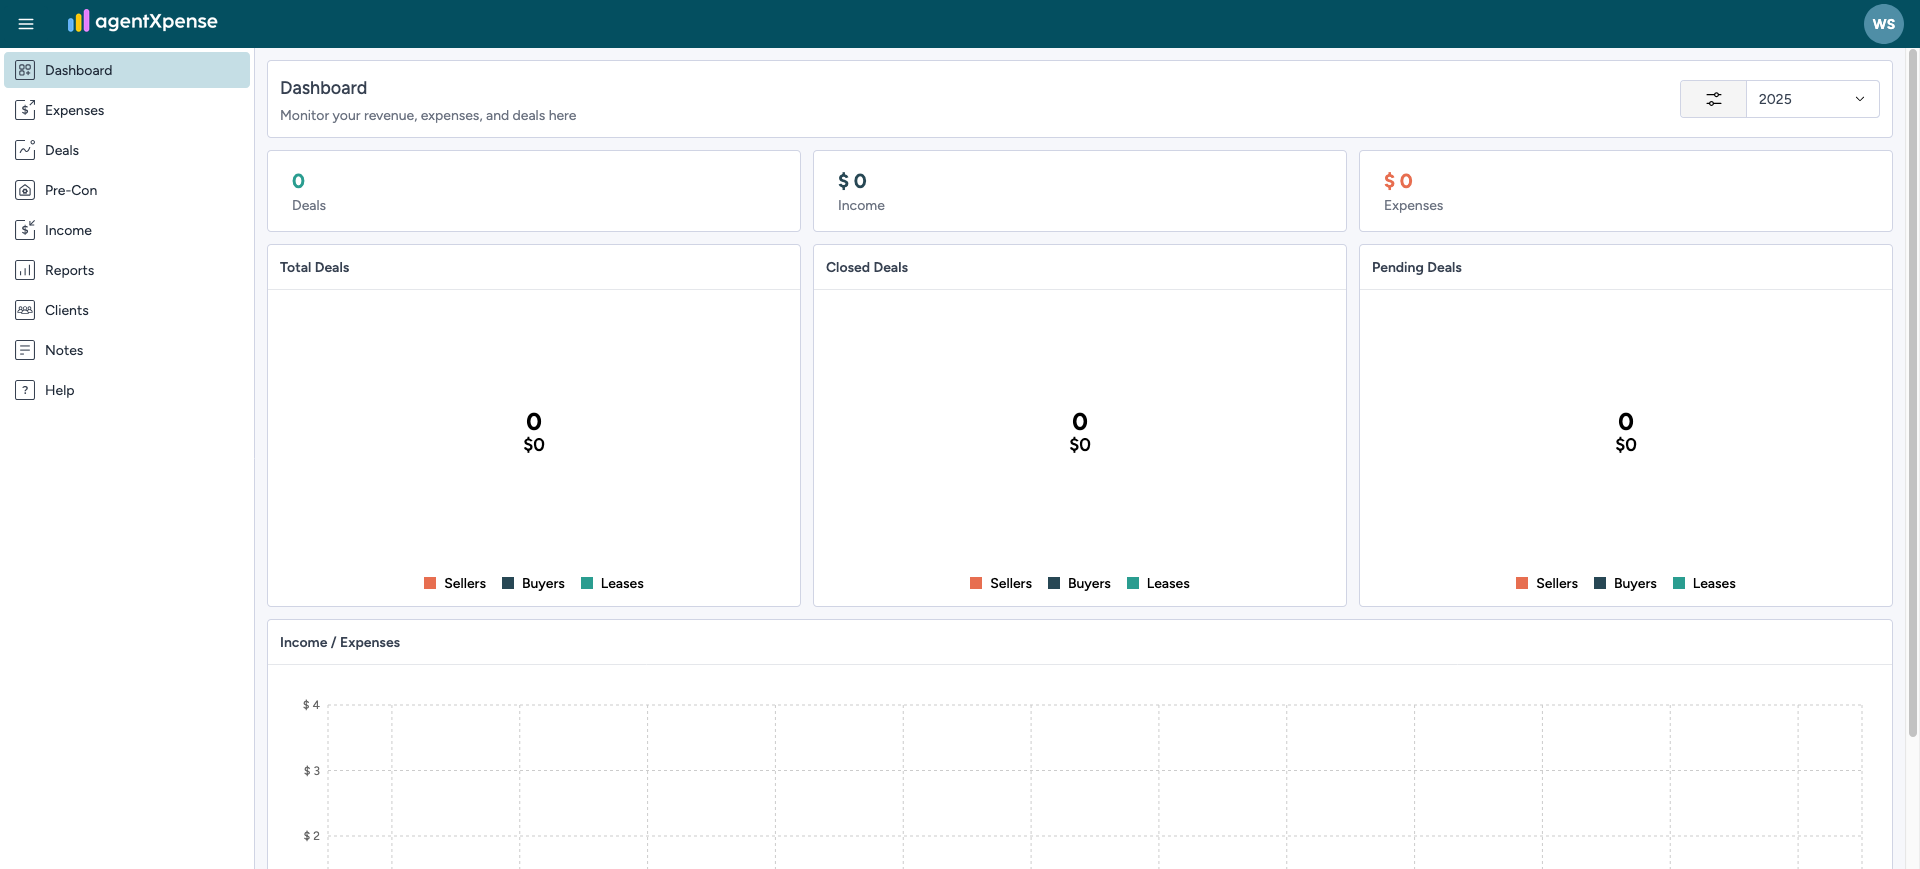The image size is (1920, 869).
Task: Click the Expenses total summary card
Action: click(1626, 191)
